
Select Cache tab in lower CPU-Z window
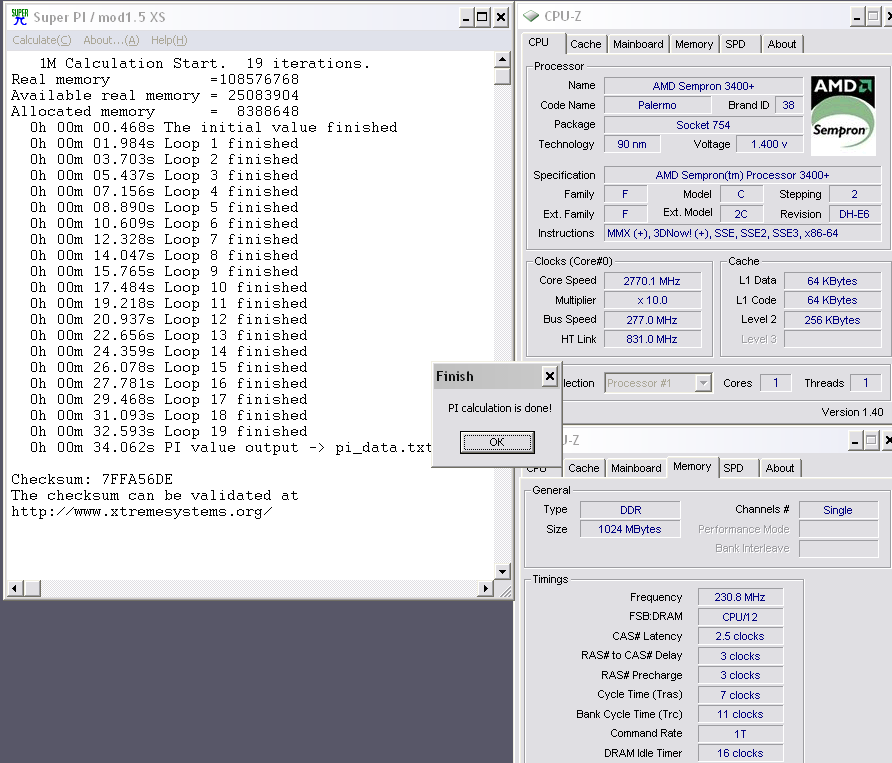[584, 468]
